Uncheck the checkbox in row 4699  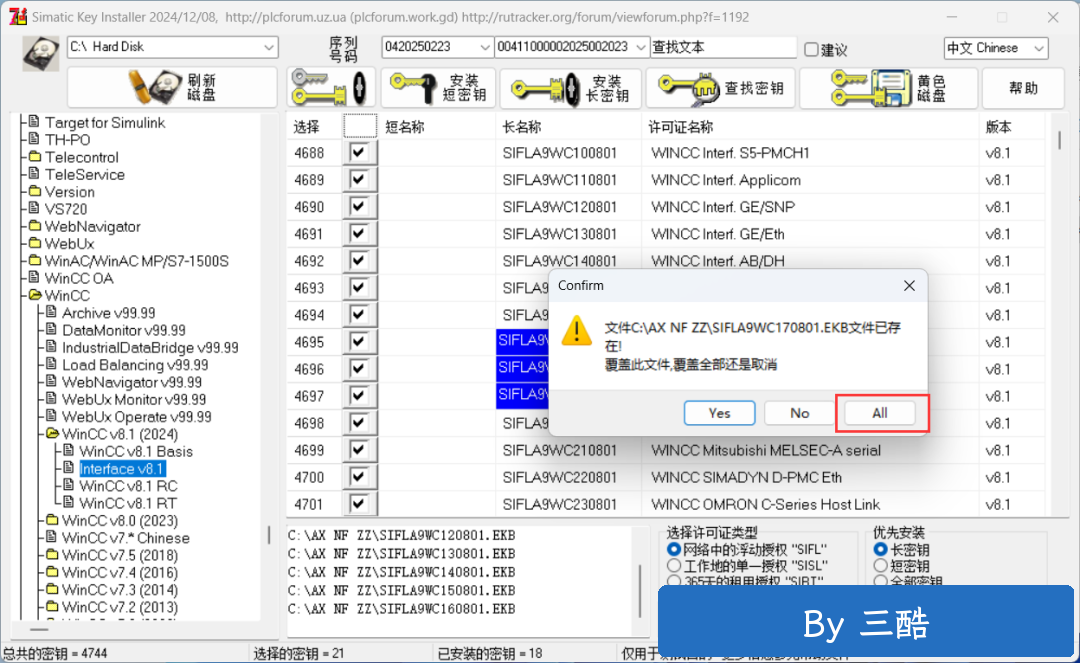(358, 450)
